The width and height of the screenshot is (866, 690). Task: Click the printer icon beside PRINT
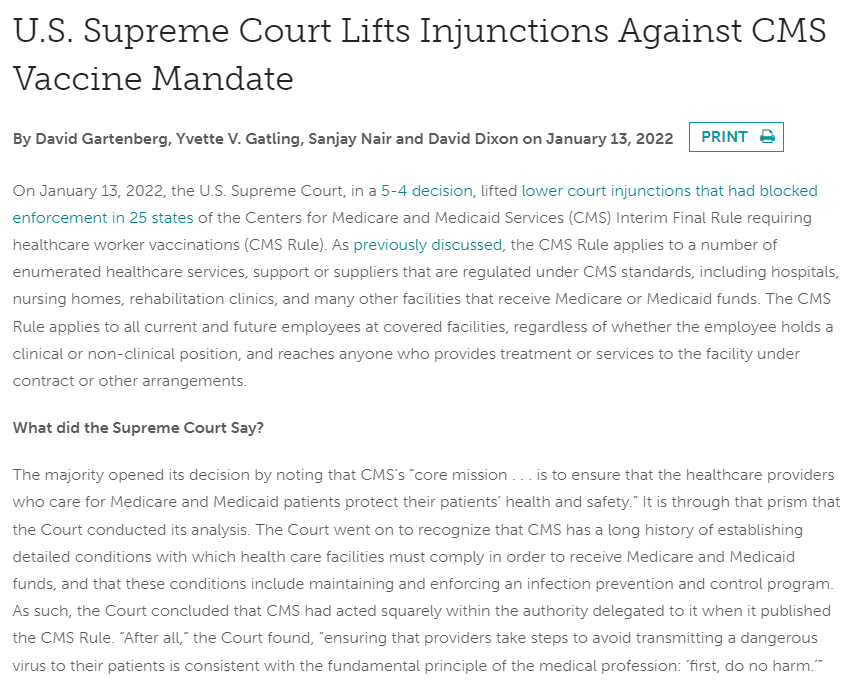point(767,137)
